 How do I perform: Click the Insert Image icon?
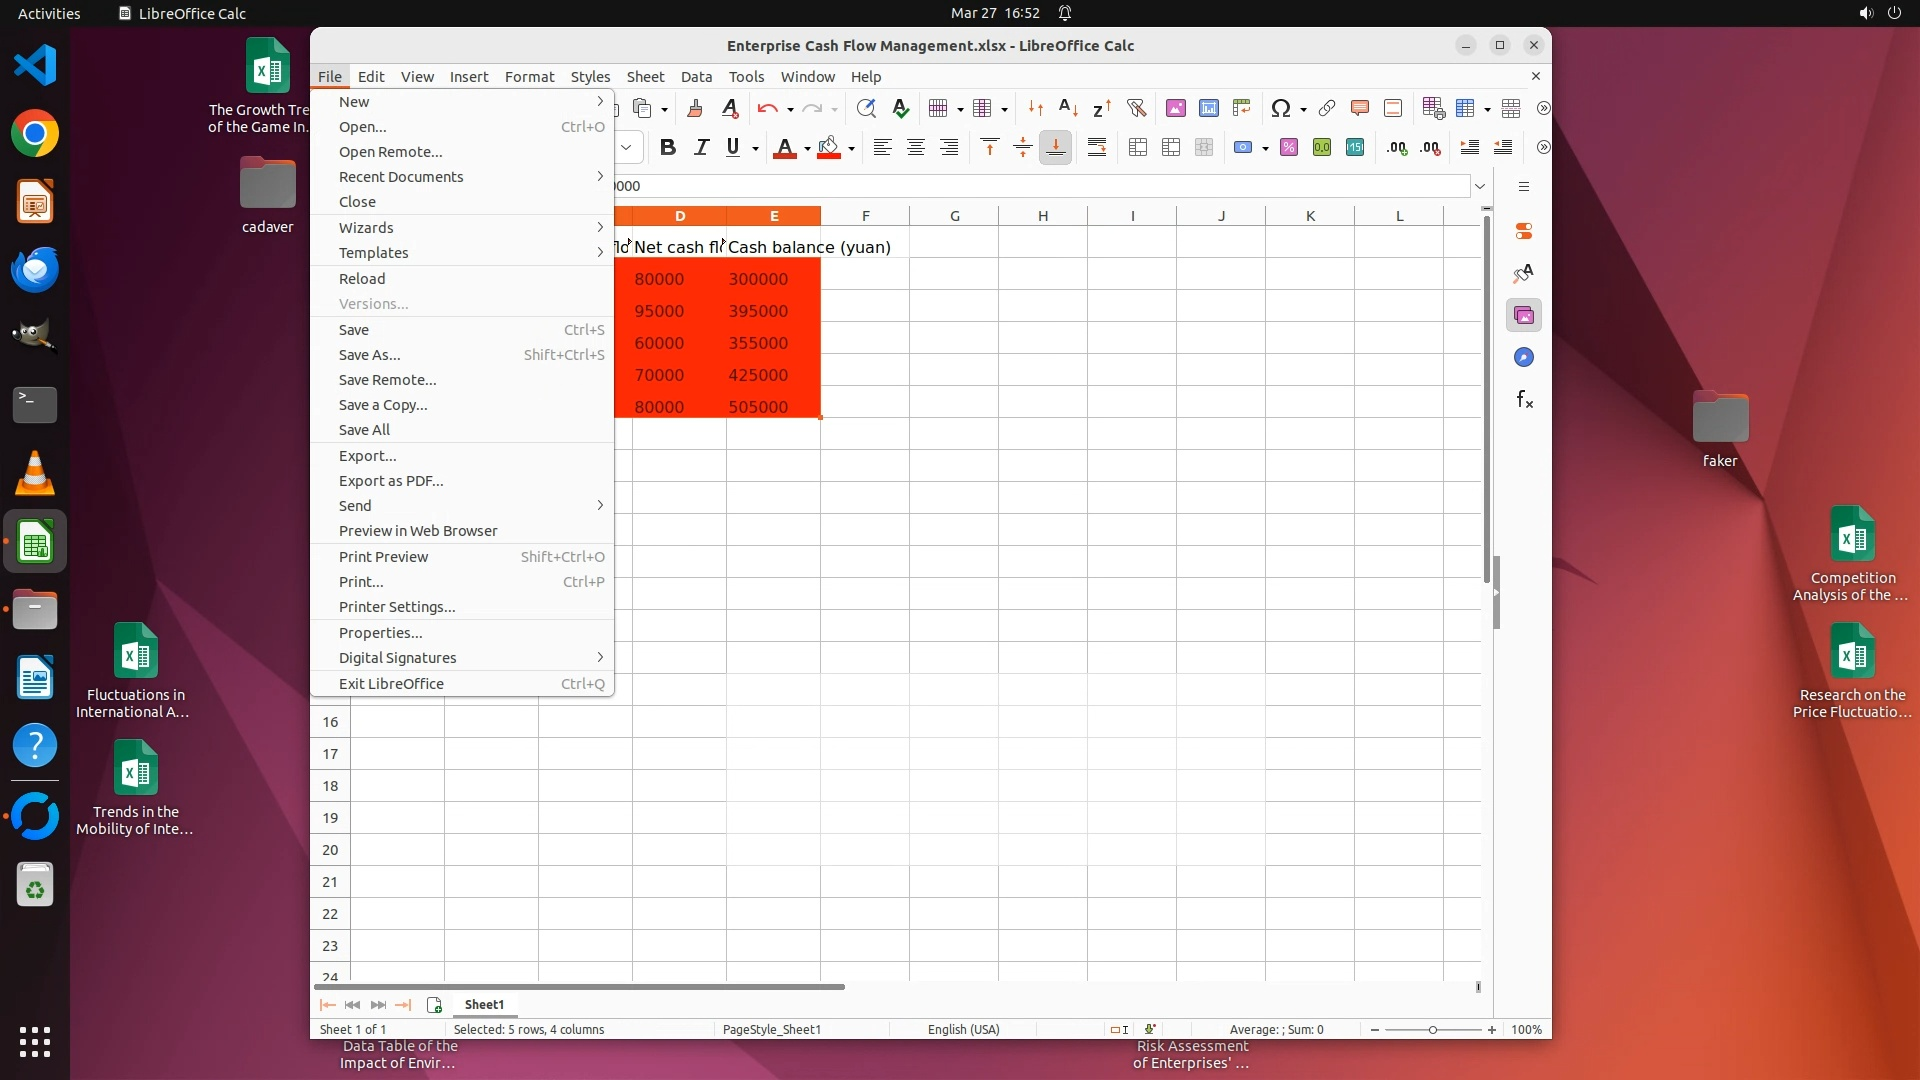[1176, 108]
